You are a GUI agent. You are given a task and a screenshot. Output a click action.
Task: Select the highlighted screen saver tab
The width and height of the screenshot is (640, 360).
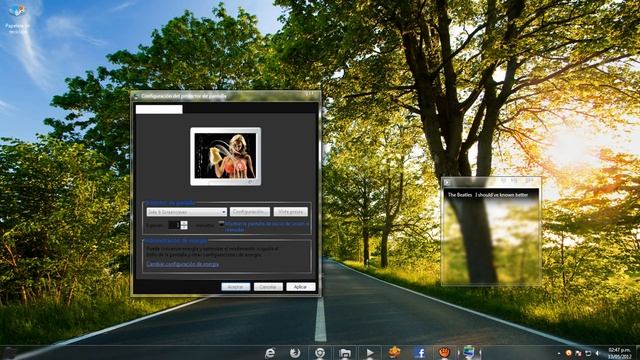[159, 109]
